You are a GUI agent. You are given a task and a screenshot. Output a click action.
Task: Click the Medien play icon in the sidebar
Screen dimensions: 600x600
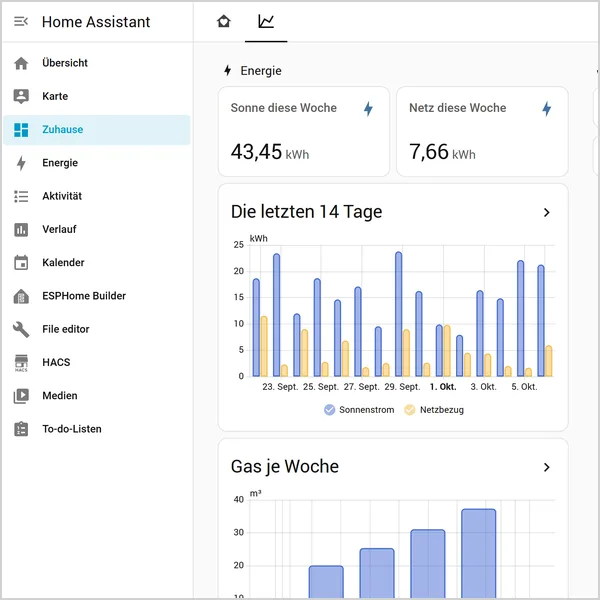[x=21, y=396]
